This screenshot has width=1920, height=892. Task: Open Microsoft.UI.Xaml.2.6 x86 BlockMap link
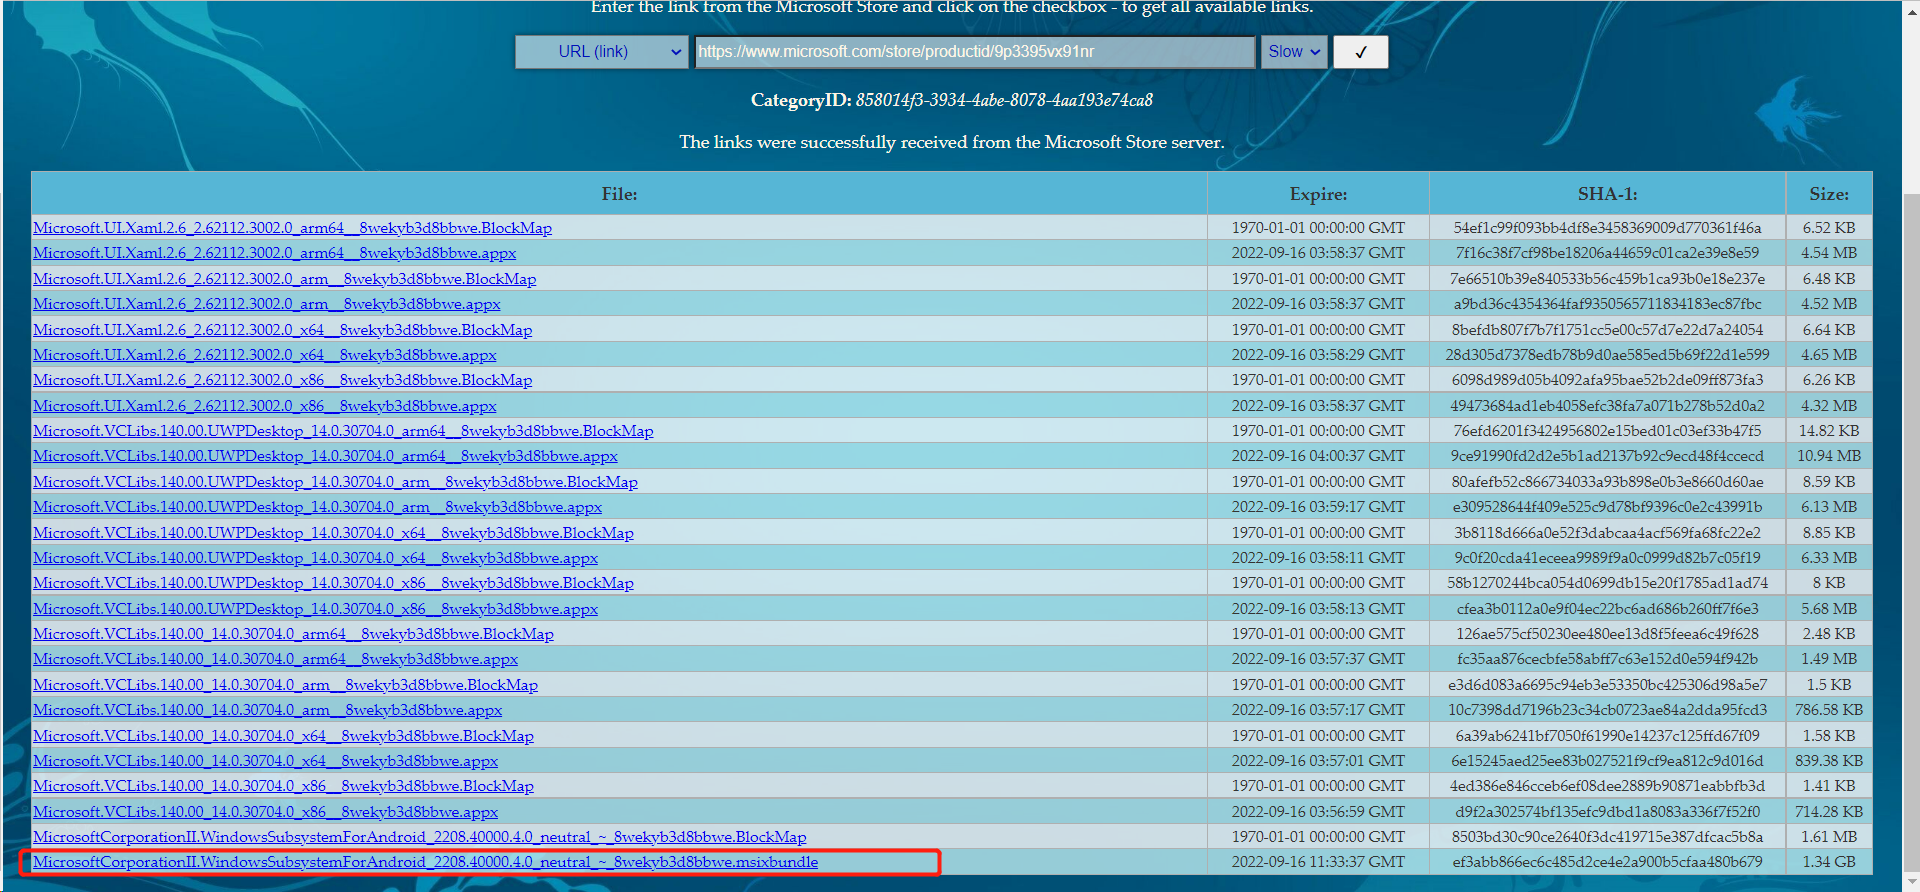[x=282, y=380]
